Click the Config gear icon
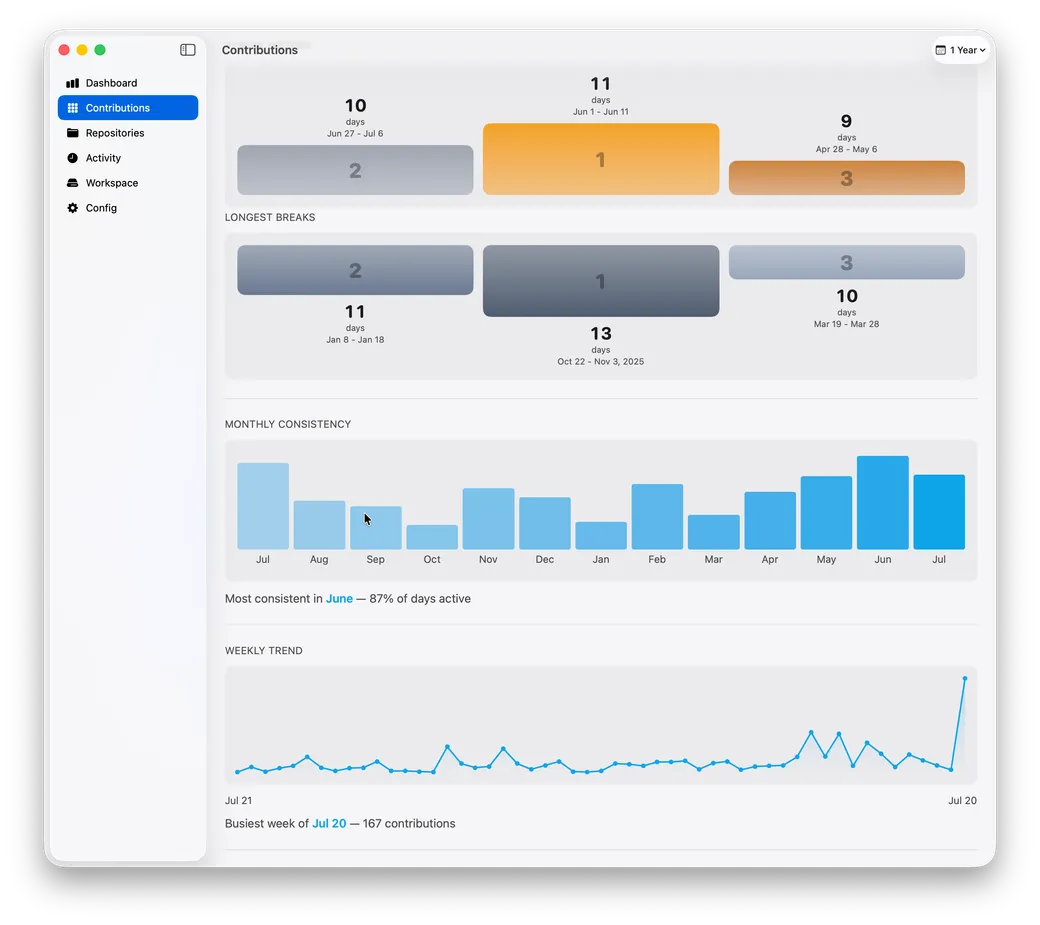Image resolution: width=1040 pixels, height=925 pixels. pos(73,208)
